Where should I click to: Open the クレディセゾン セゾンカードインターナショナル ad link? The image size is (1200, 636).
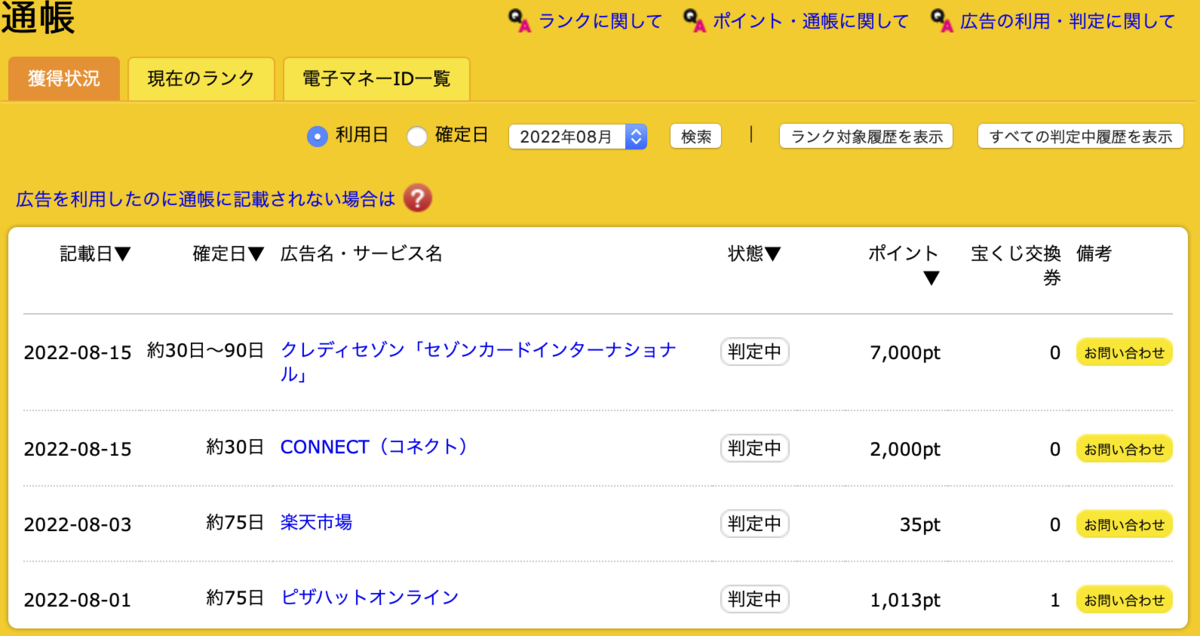[479, 362]
